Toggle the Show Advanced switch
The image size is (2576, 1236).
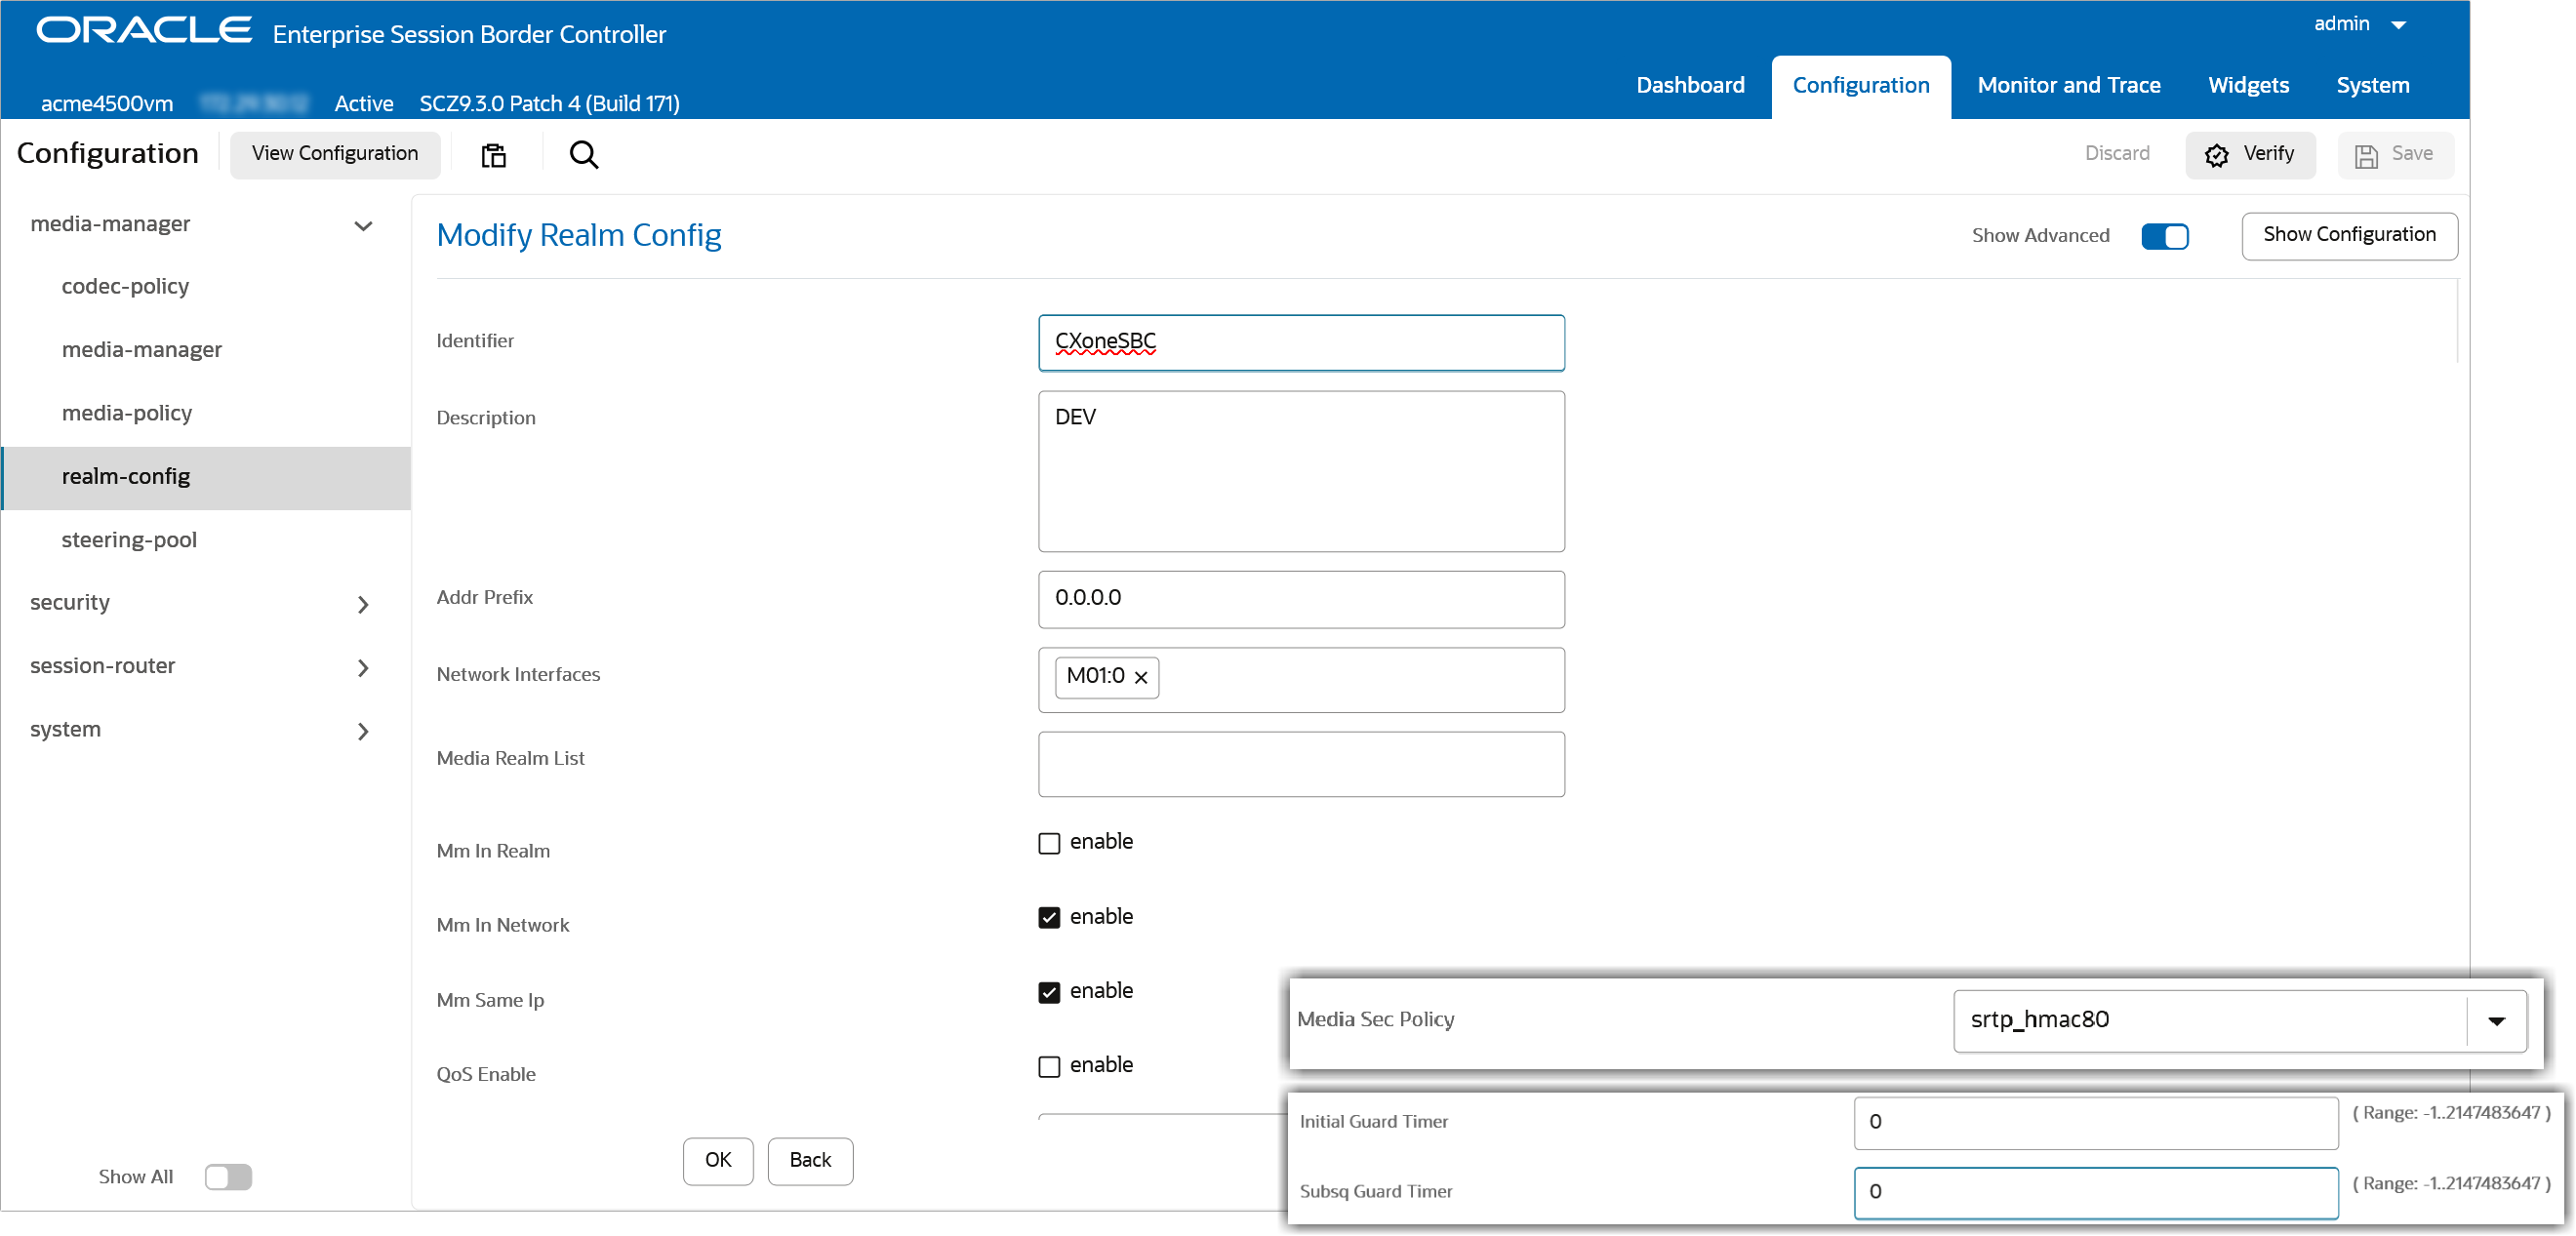(x=2165, y=236)
